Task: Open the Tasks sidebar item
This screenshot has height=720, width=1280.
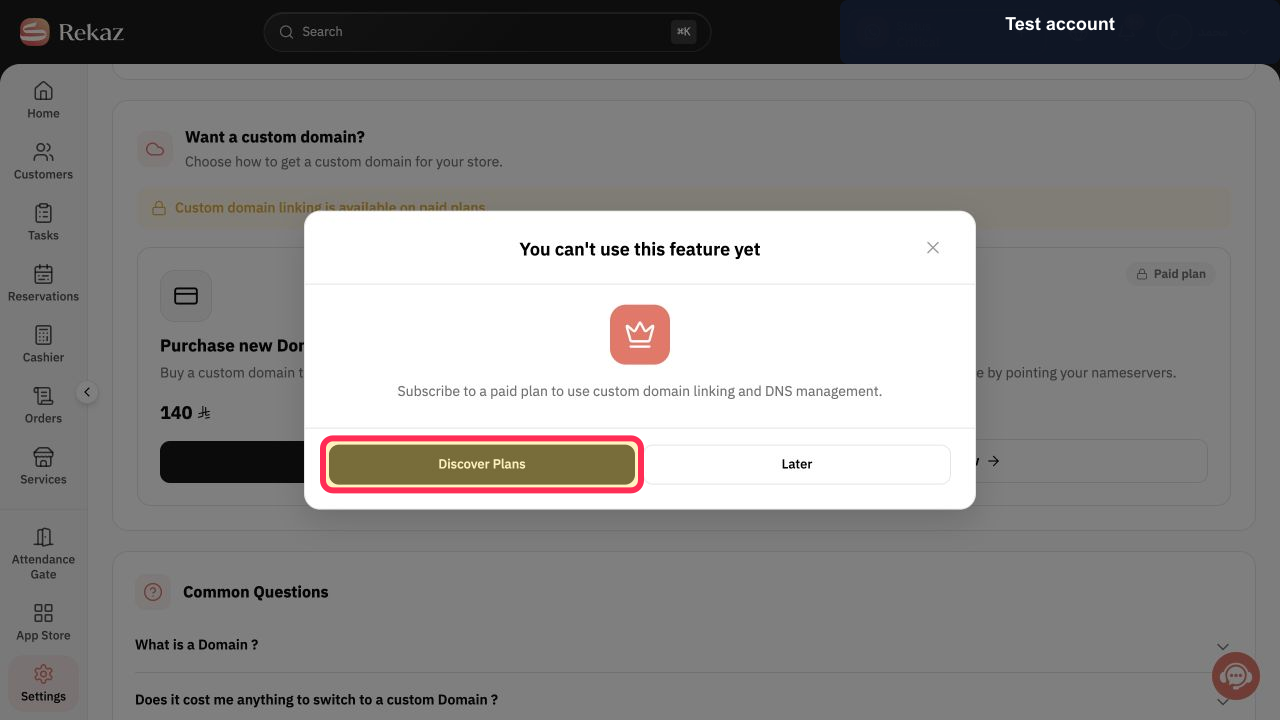Action: point(43,222)
